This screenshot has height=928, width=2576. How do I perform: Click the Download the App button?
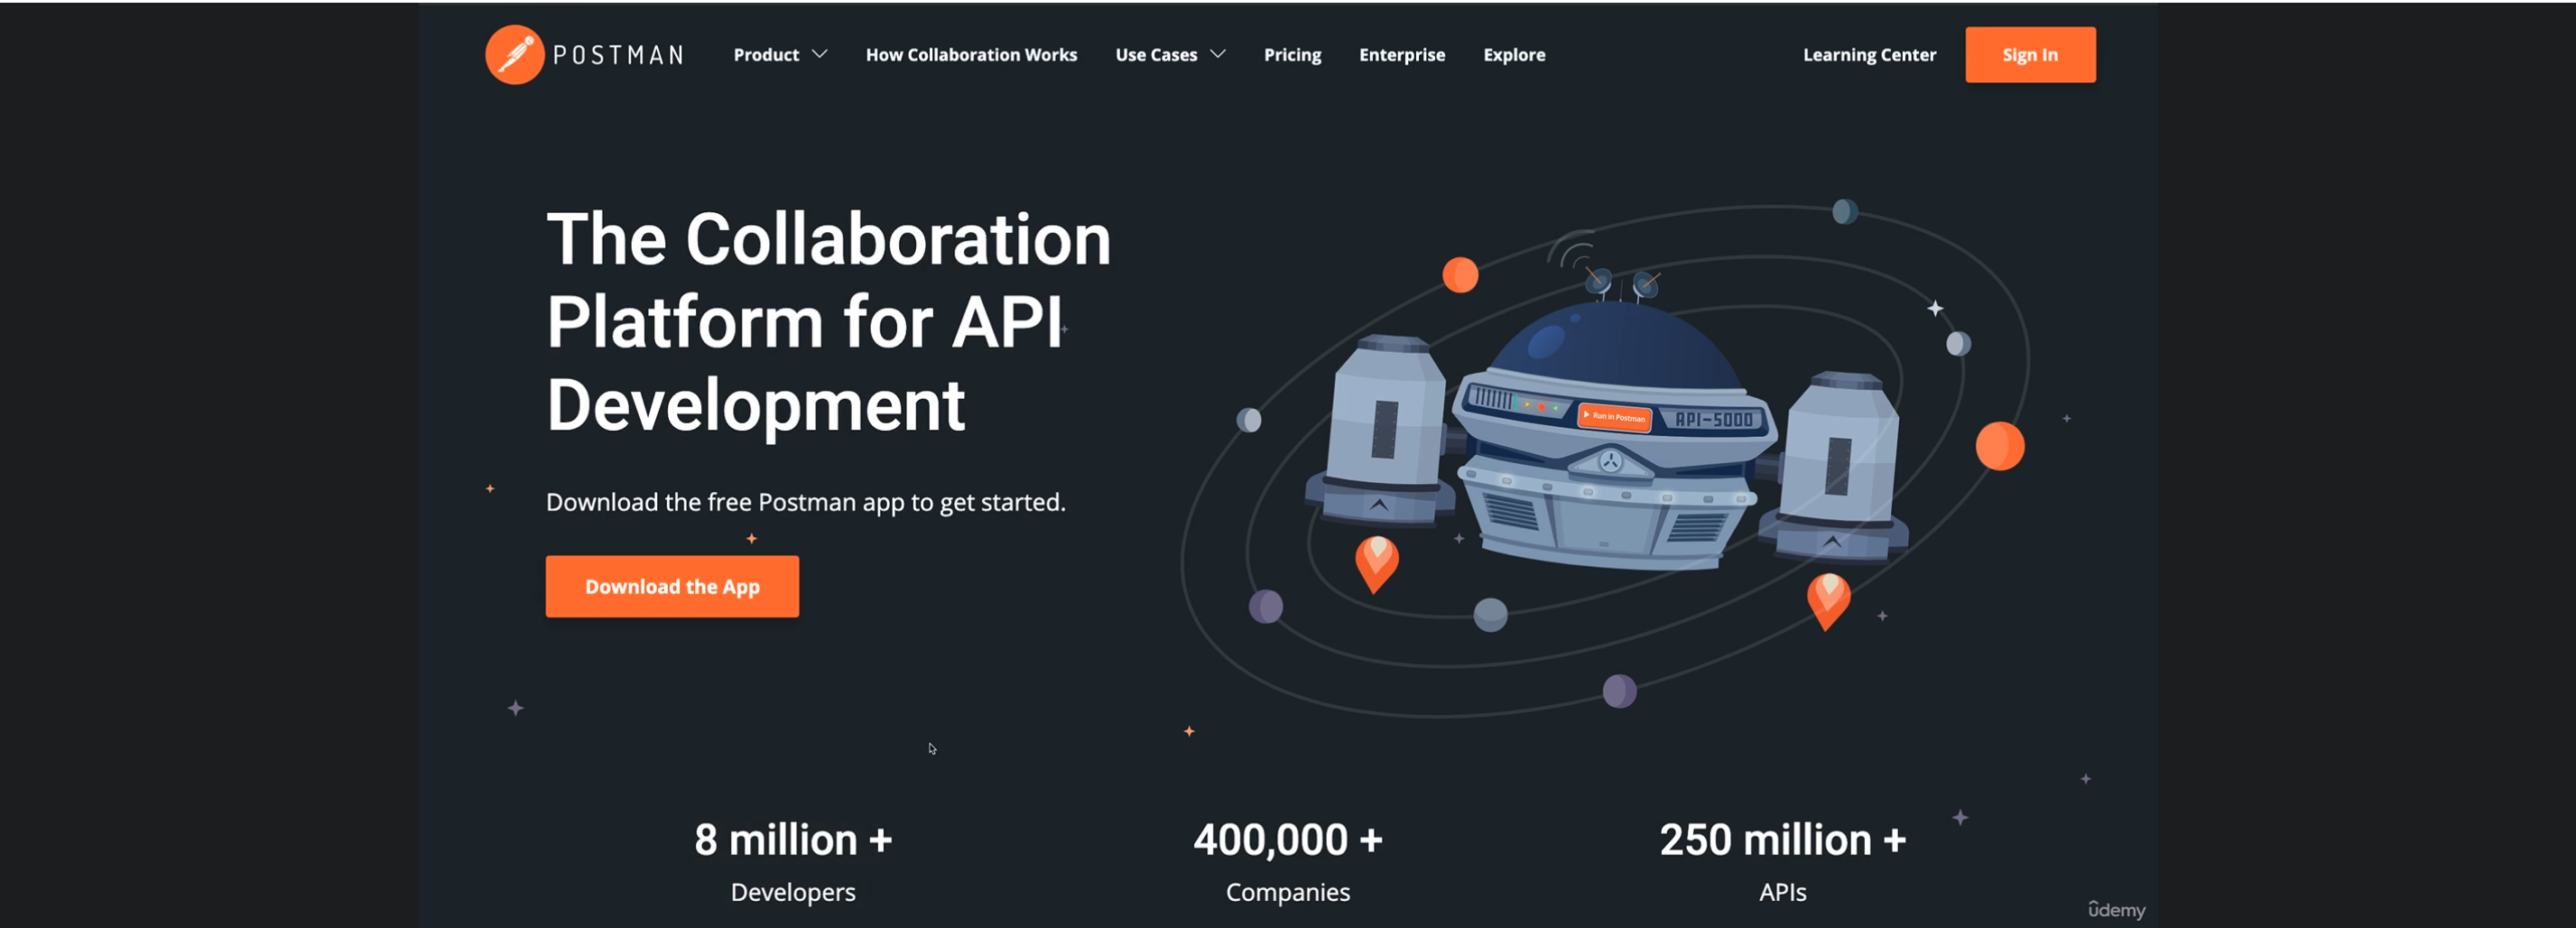click(672, 587)
